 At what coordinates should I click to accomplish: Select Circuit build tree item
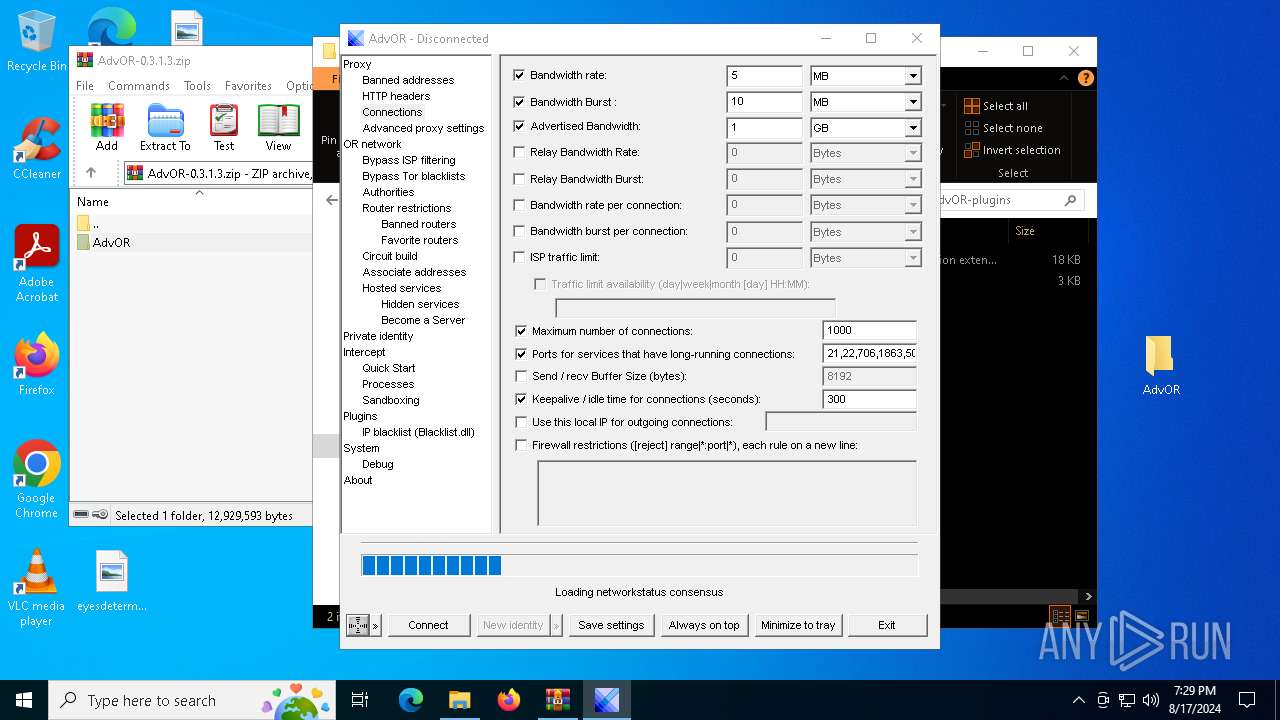pos(390,256)
